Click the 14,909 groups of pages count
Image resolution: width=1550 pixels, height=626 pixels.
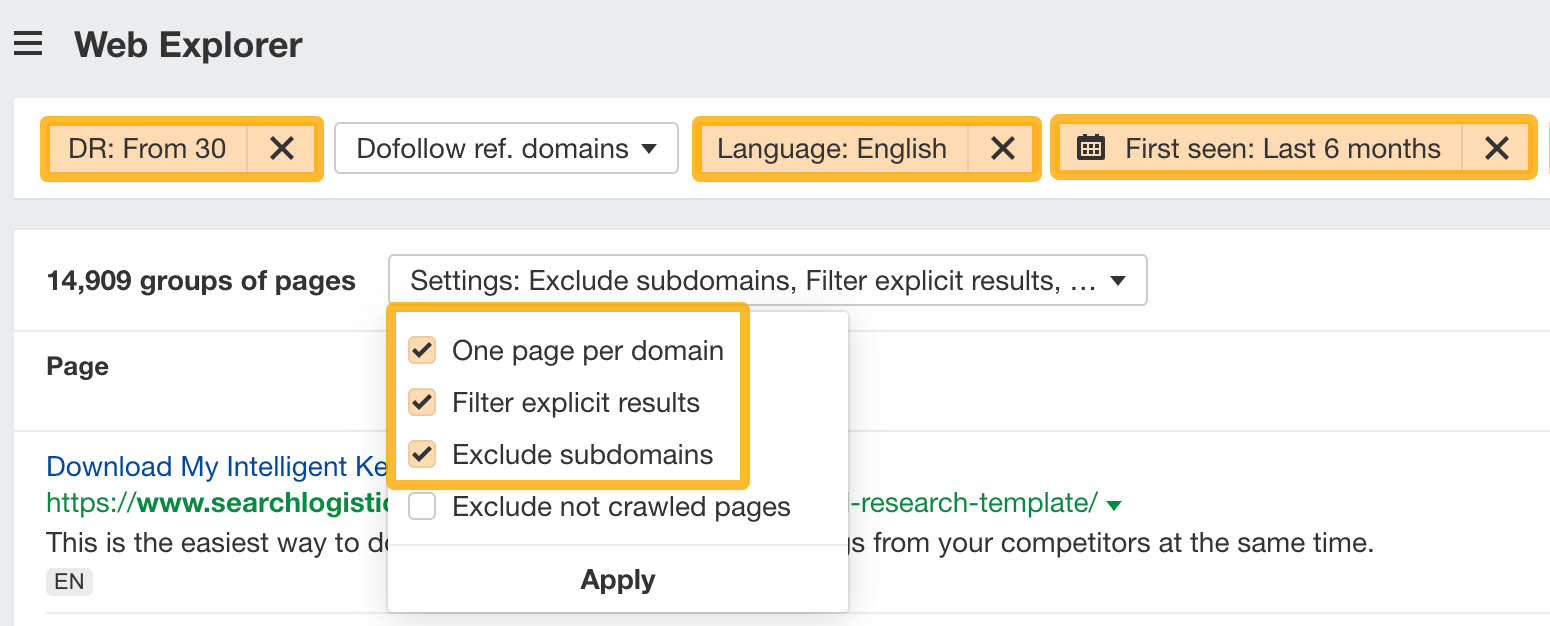200,281
